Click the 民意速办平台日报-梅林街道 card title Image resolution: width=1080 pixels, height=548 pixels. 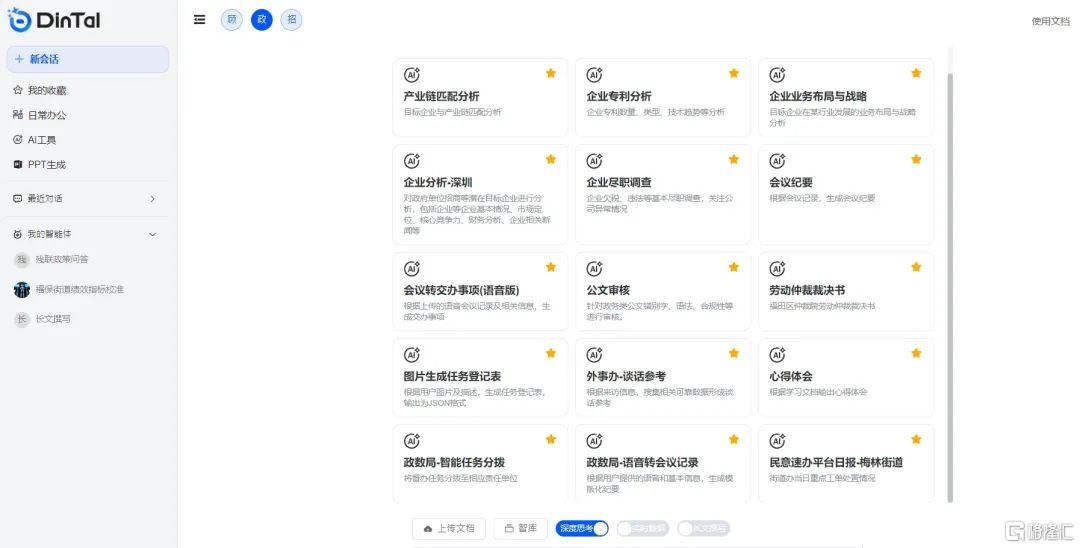836,463
